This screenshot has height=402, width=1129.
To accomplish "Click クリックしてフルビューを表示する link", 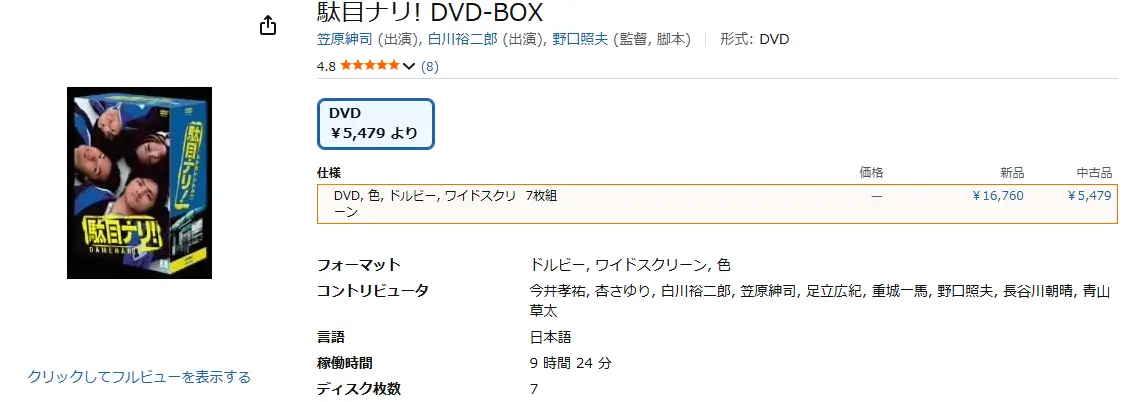I will [x=139, y=377].
